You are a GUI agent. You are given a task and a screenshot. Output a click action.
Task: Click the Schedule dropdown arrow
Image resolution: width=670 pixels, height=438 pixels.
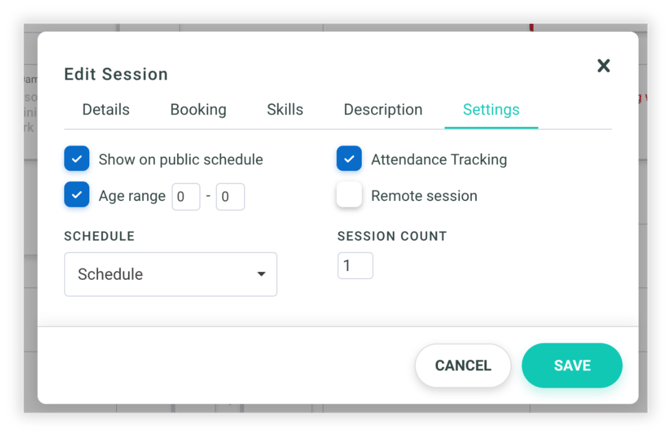pyautogui.click(x=261, y=274)
